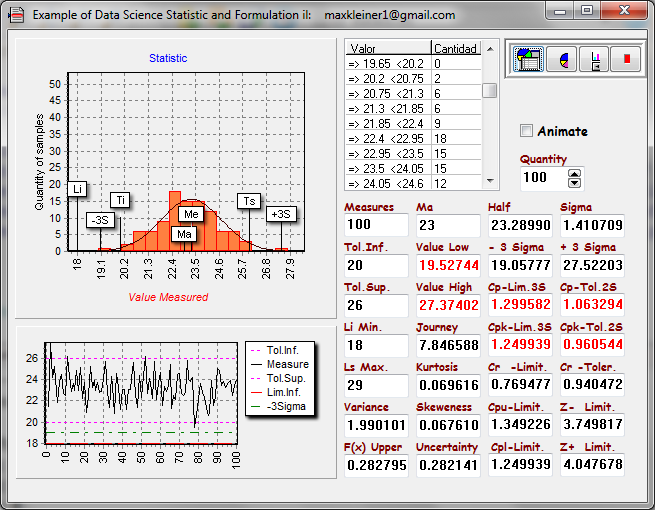This screenshot has height=510, width=655.
Task: Enable the Animate checkbox
Action: 527,131
